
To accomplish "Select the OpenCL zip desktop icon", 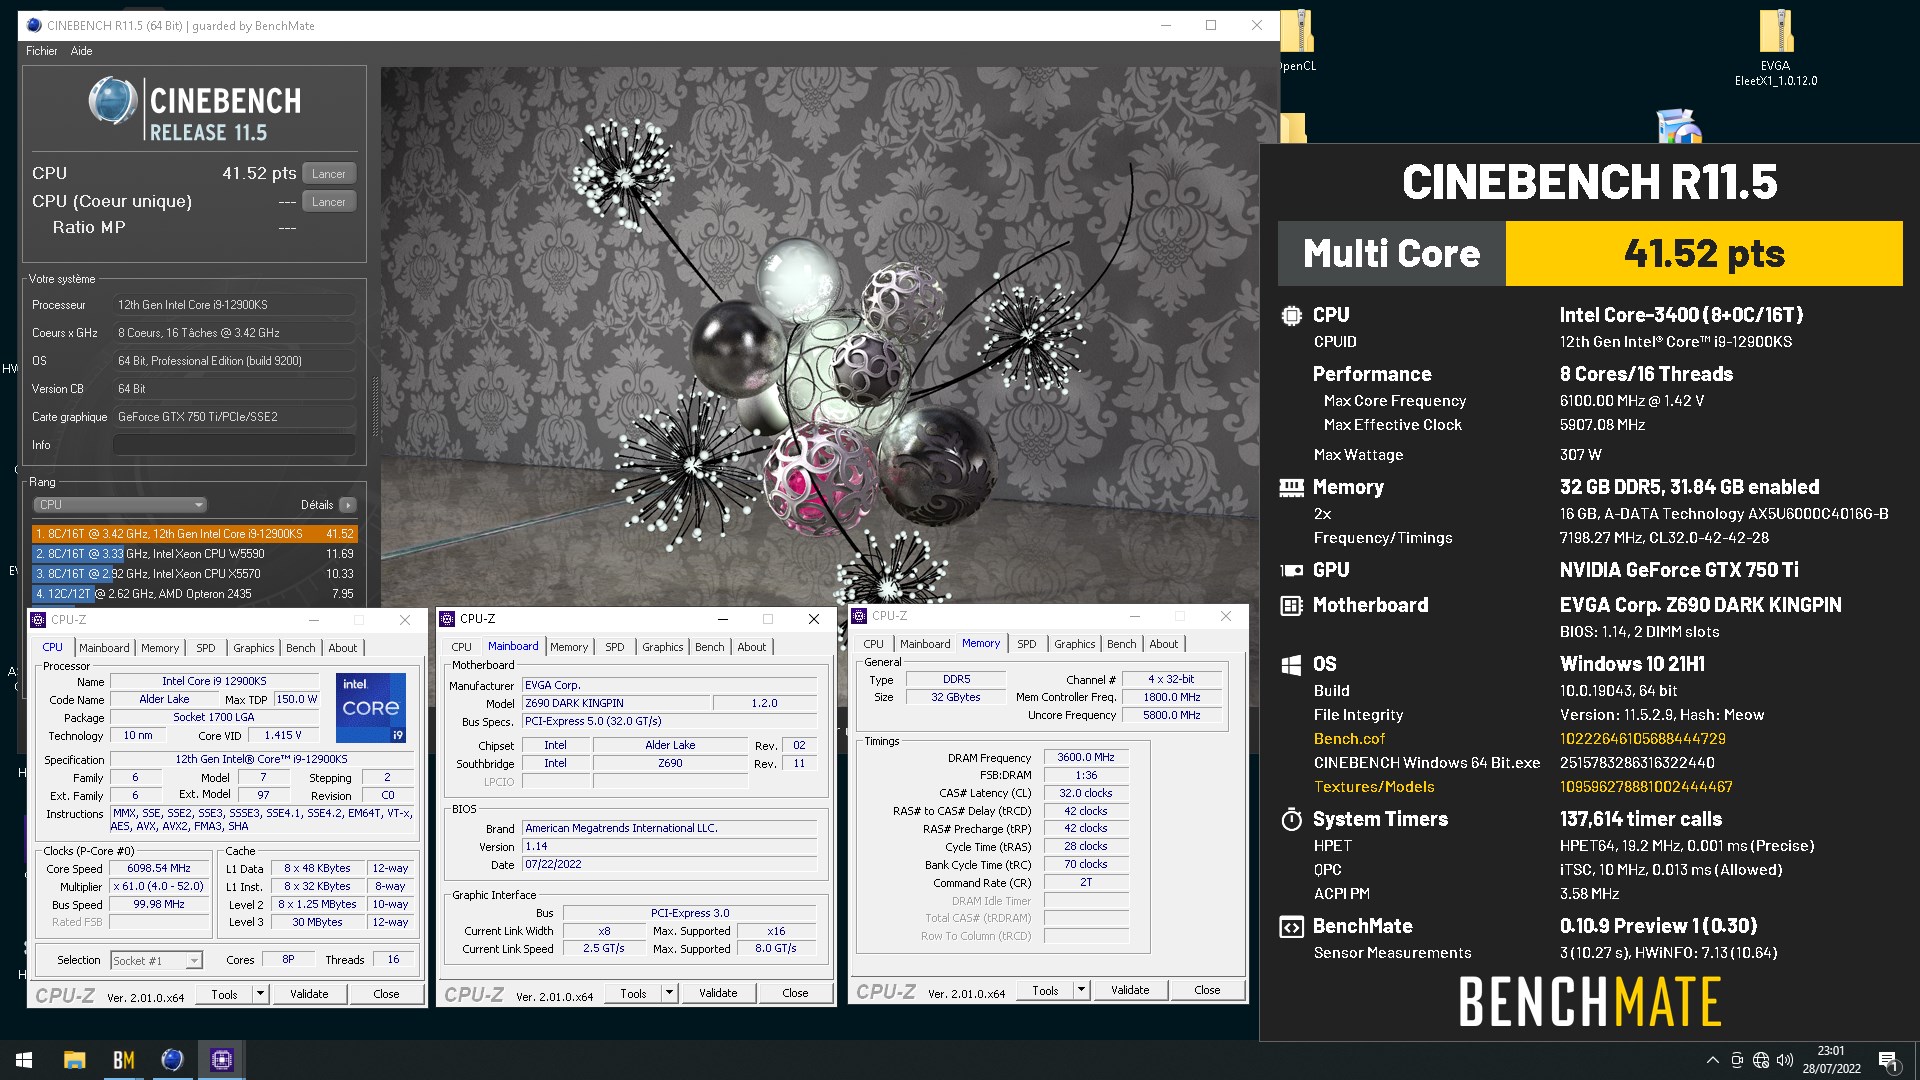I will [1297, 42].
